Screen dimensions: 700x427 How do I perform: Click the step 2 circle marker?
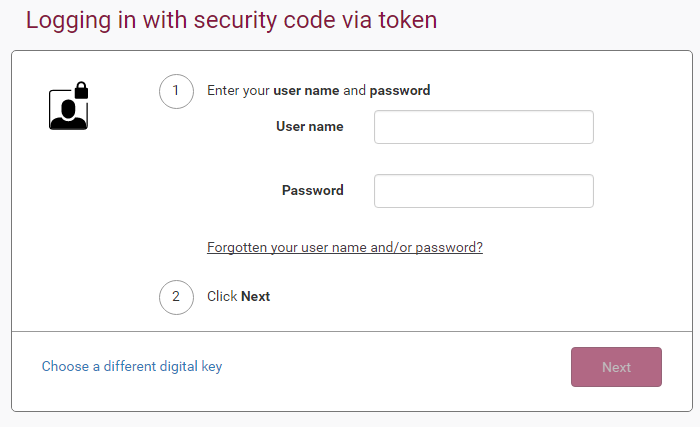coord(176,297)
